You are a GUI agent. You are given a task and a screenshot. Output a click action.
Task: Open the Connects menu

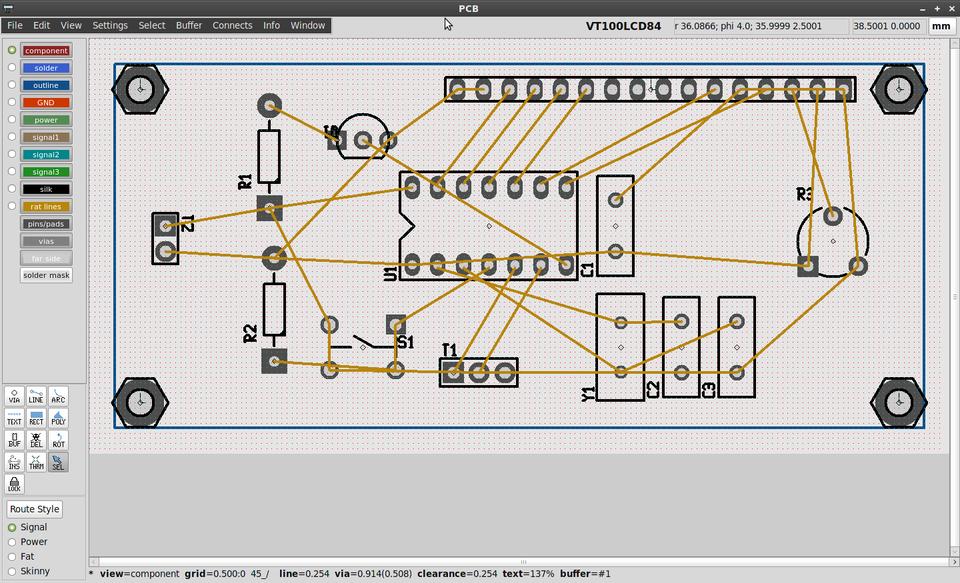click(232, 25)
